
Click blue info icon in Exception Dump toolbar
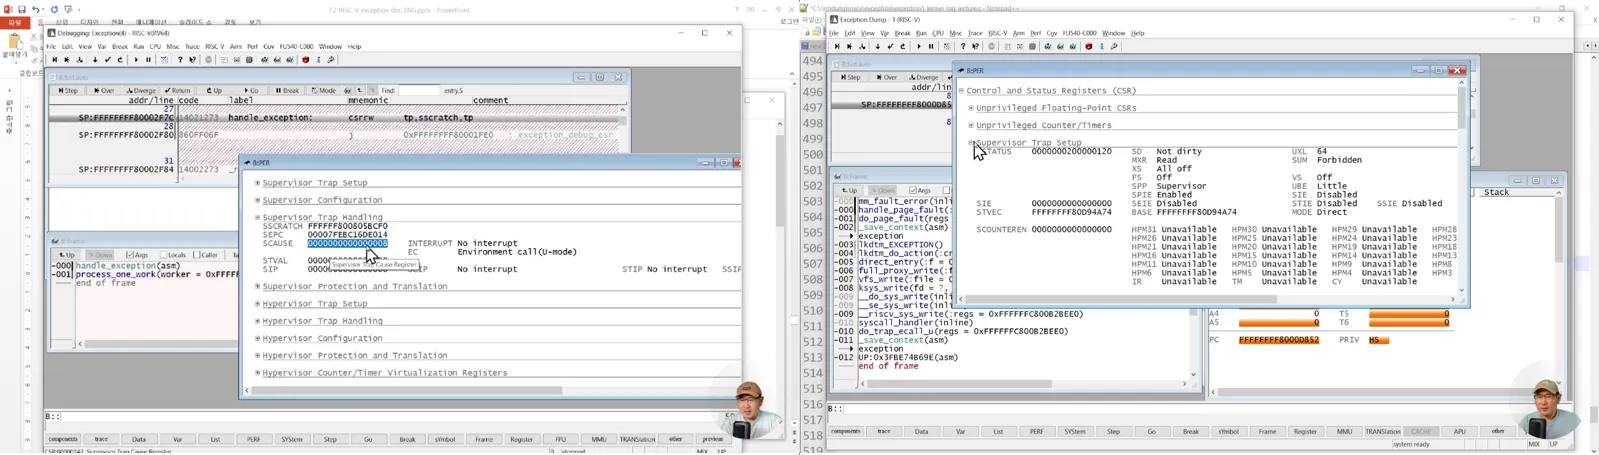tap(1101, 47)
